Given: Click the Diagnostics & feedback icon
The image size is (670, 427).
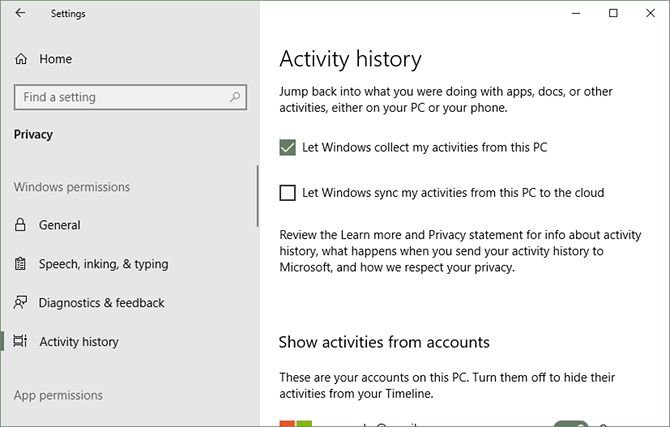Looking at the screenshot, I should tap(21, 303).
